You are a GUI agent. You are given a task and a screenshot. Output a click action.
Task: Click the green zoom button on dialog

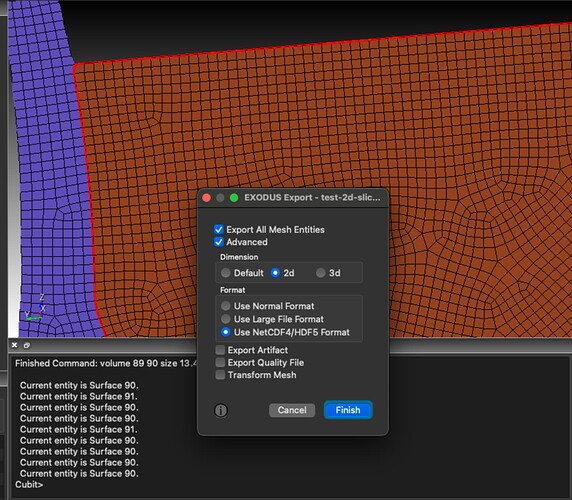click(234, 198)
